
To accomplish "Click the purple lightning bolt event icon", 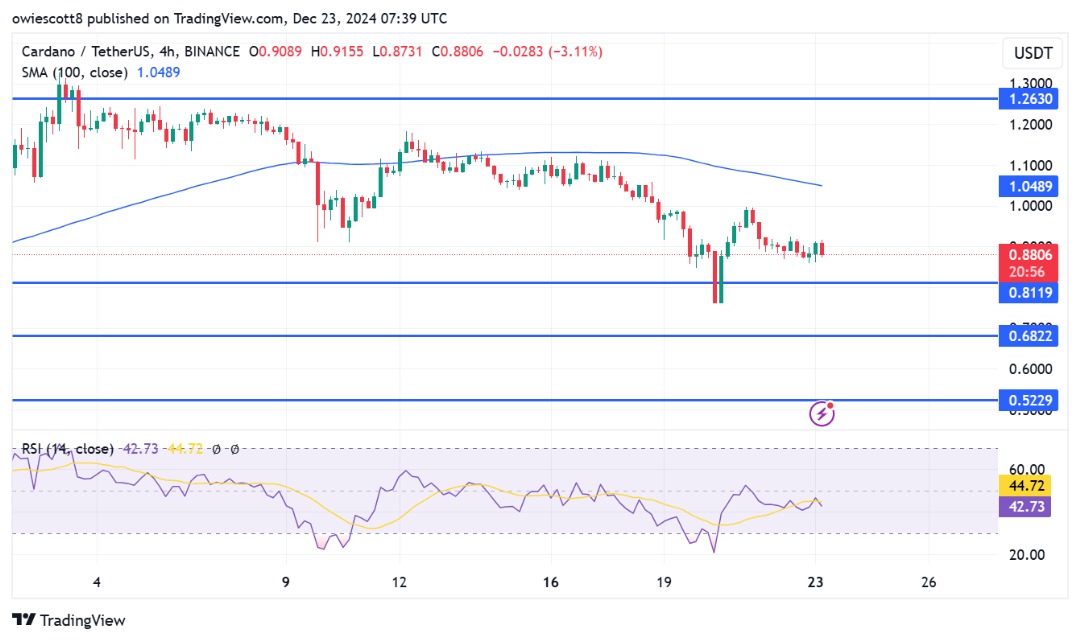I will [822, 412].
